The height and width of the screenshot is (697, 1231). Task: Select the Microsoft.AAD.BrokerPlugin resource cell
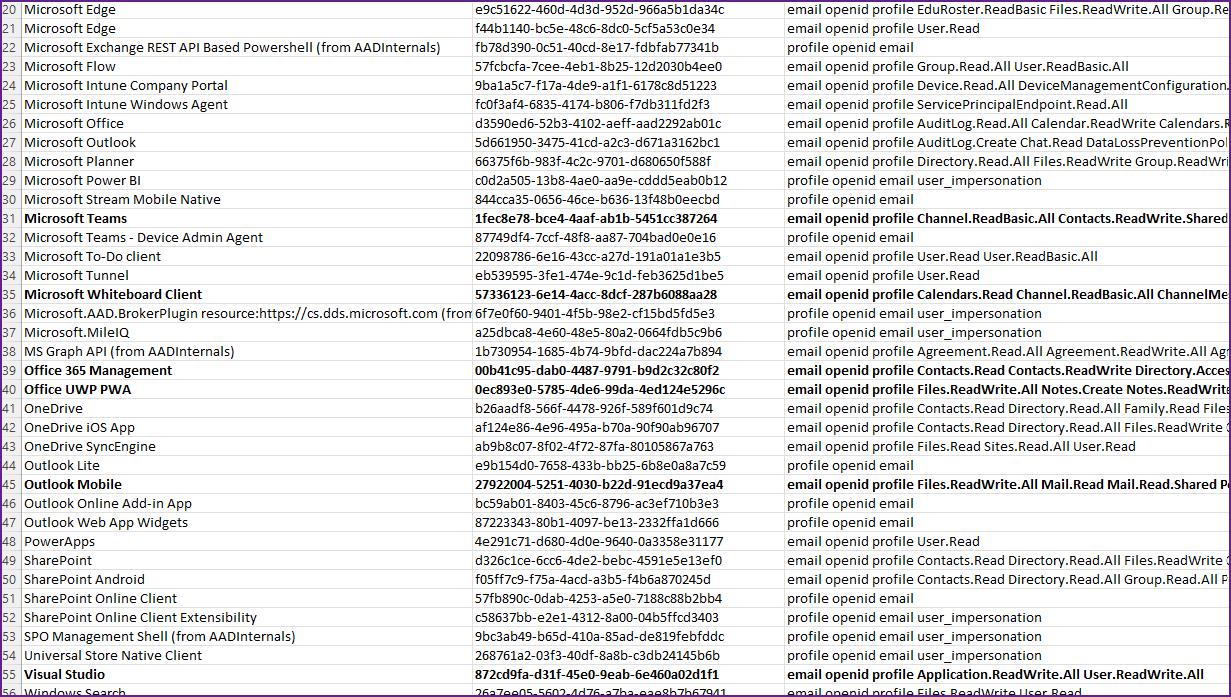pyautogui.click(x=247, y=314)
